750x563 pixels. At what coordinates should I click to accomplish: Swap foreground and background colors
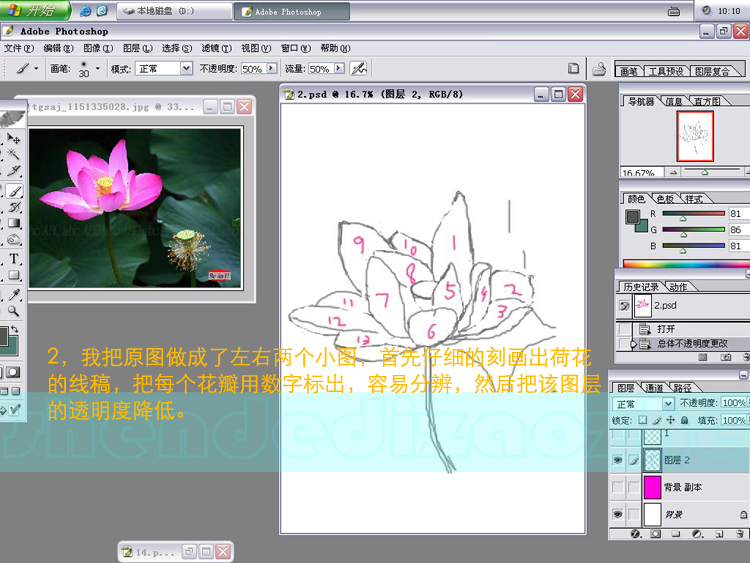pyautogui.click(x=15, y=329)
